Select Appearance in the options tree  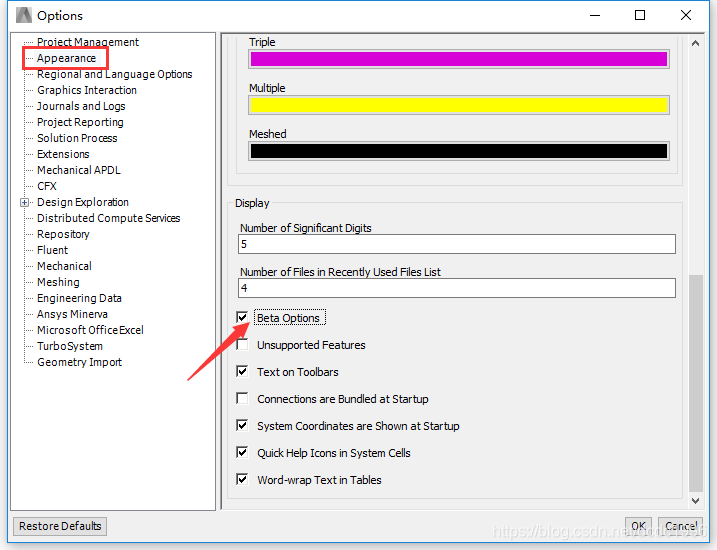(x=66, y=58)
